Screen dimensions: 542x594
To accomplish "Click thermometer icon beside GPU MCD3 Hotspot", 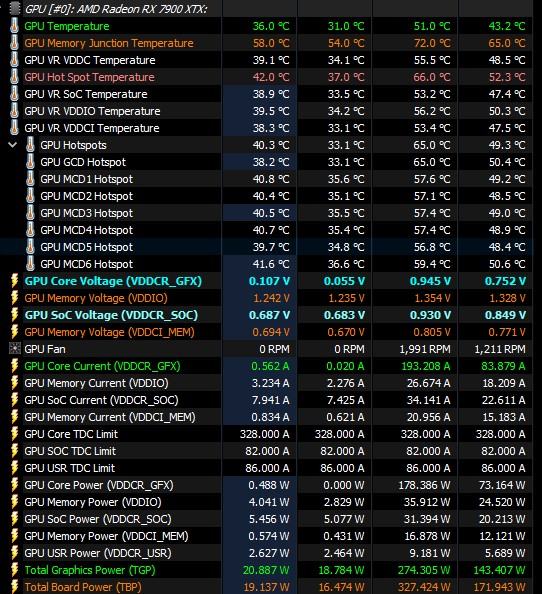I will [x=30, y=213].
